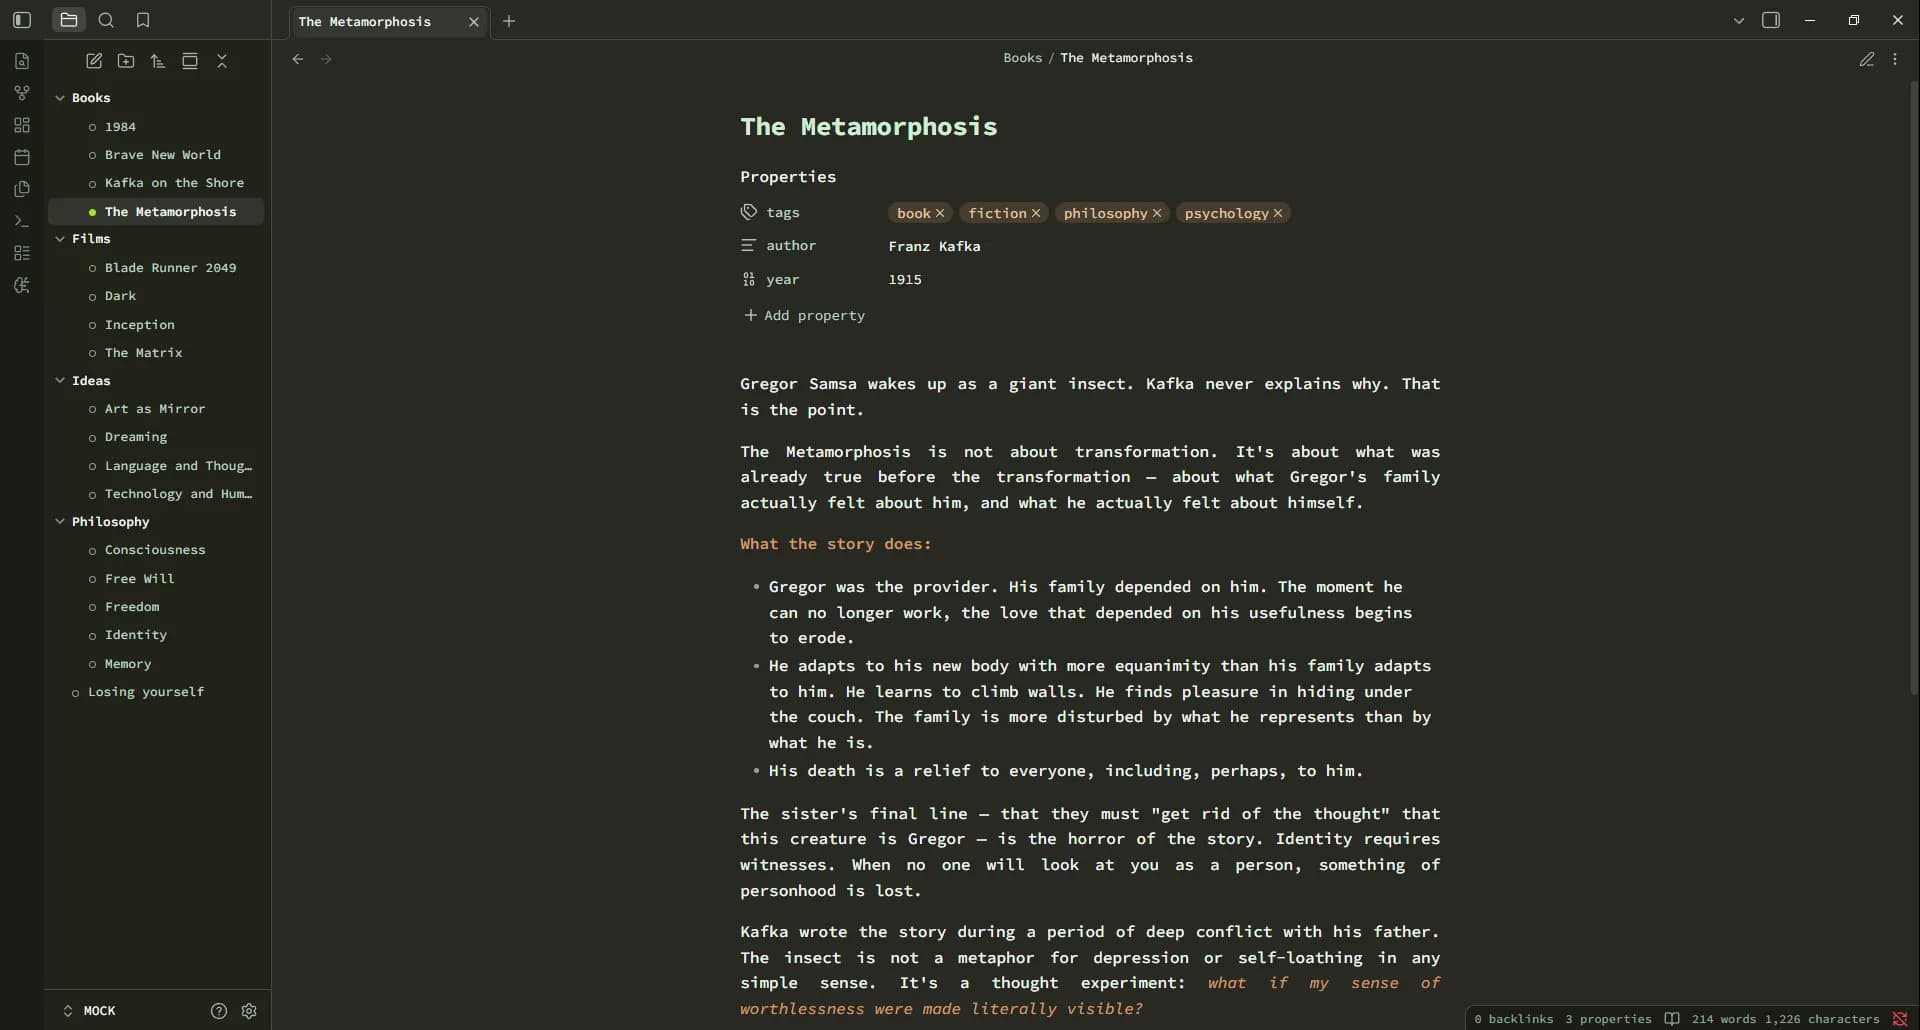This screenshot has width=1920, height=1030.
Task: Close The Metamorphosis tab
Action: [474, 21]
